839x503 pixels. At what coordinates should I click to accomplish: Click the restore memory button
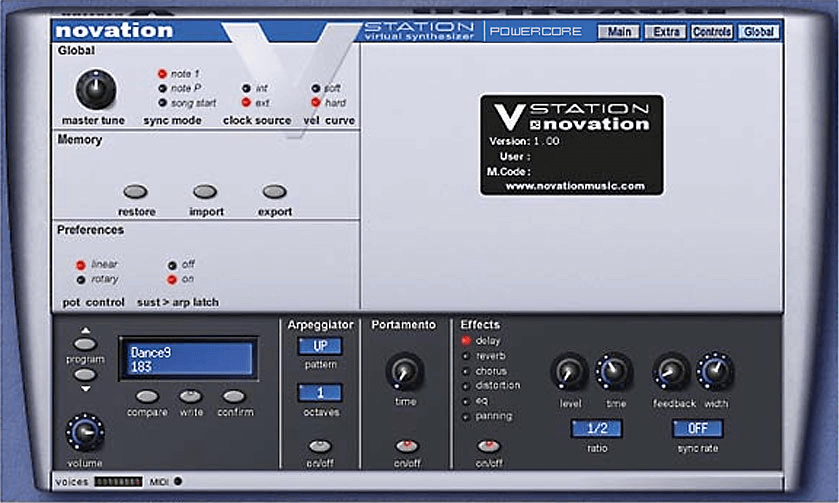click(135, 192)
